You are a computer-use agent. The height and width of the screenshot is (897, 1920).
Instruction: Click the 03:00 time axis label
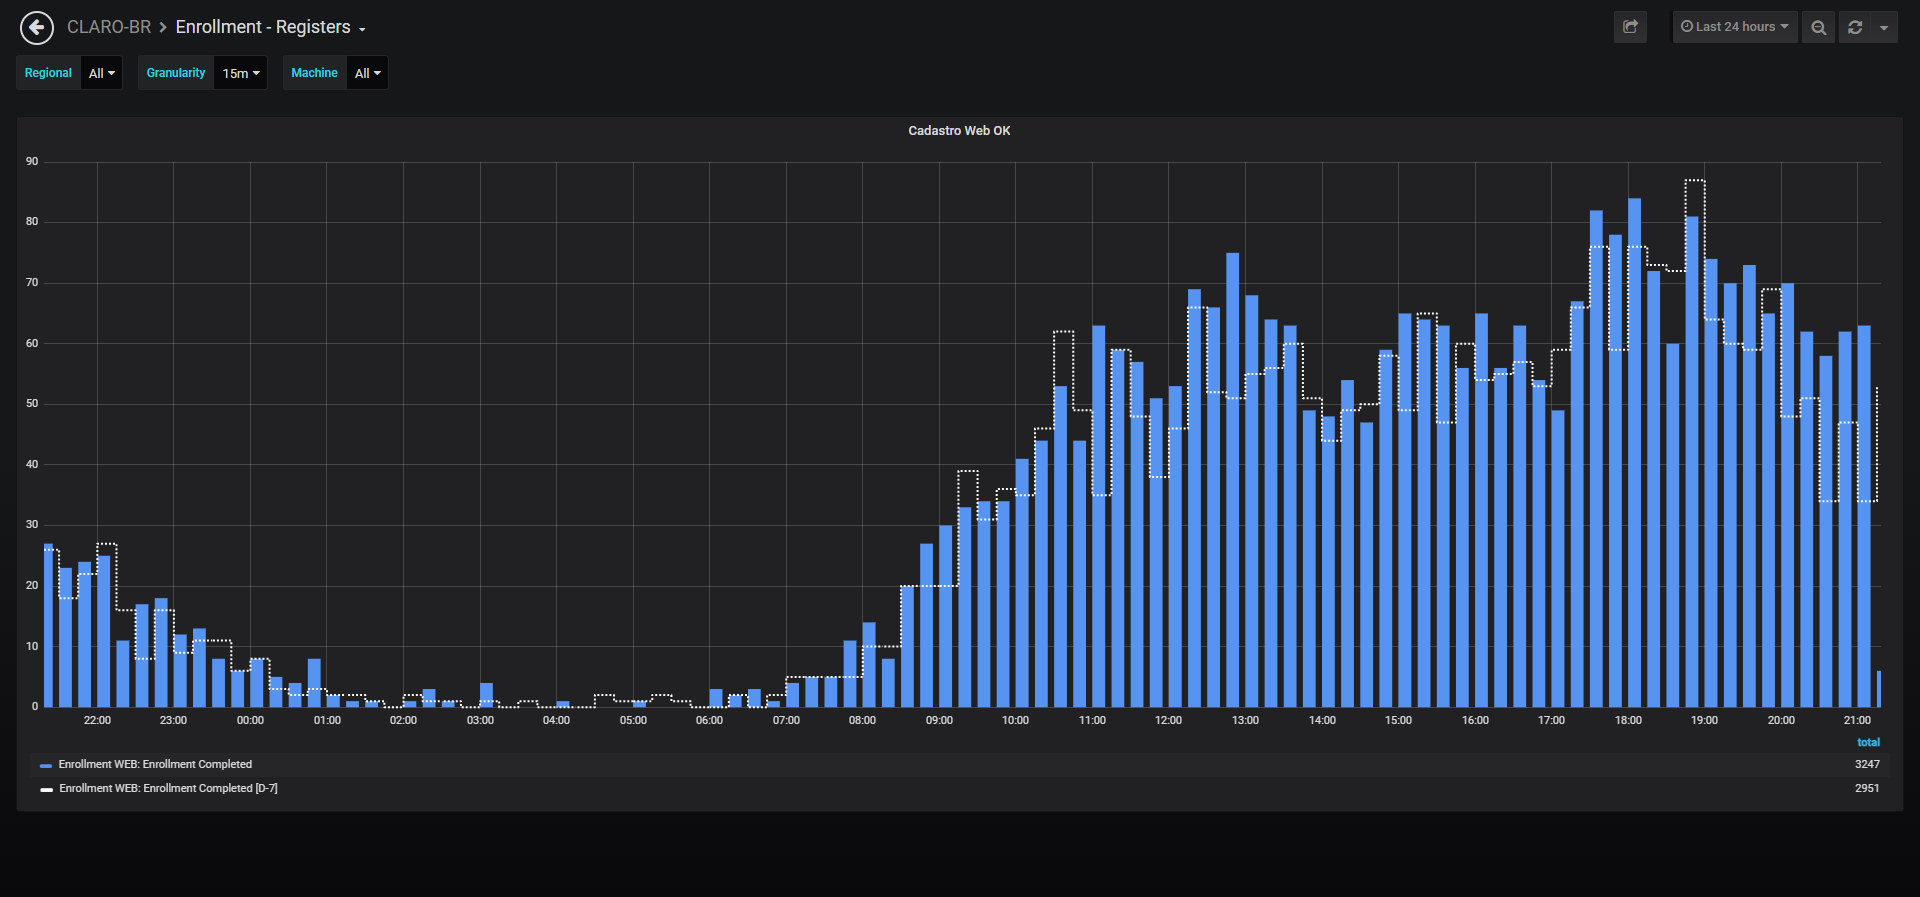click(480, 720)
